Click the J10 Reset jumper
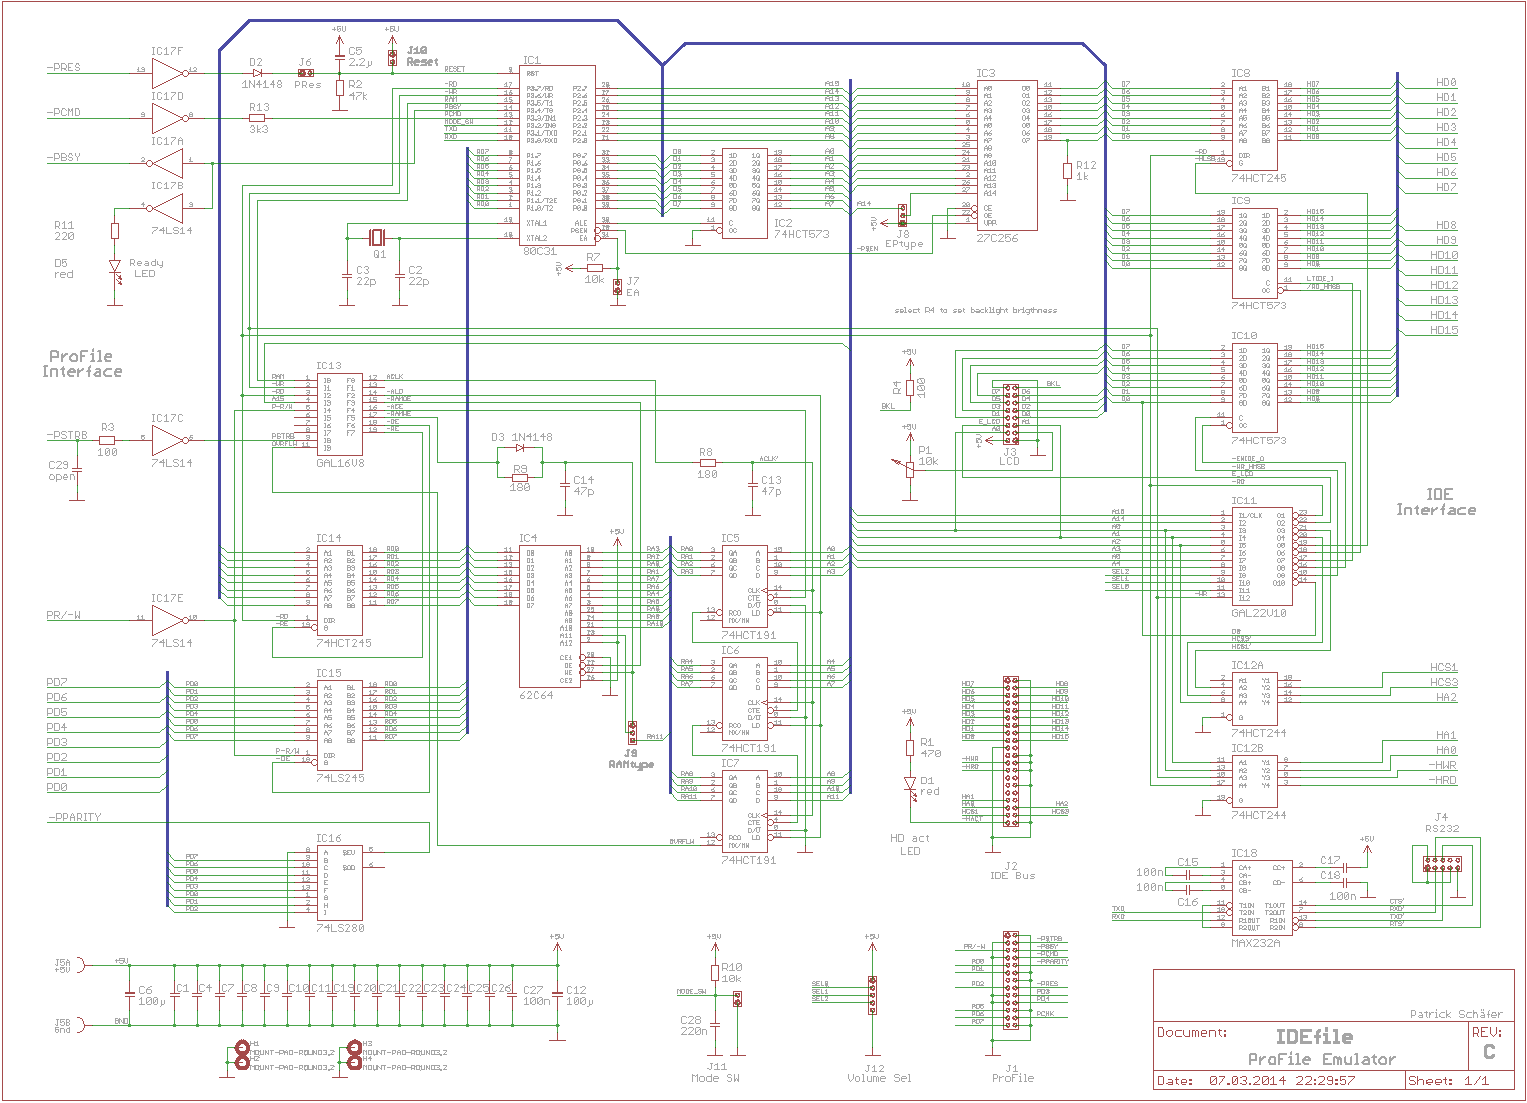 393,56
